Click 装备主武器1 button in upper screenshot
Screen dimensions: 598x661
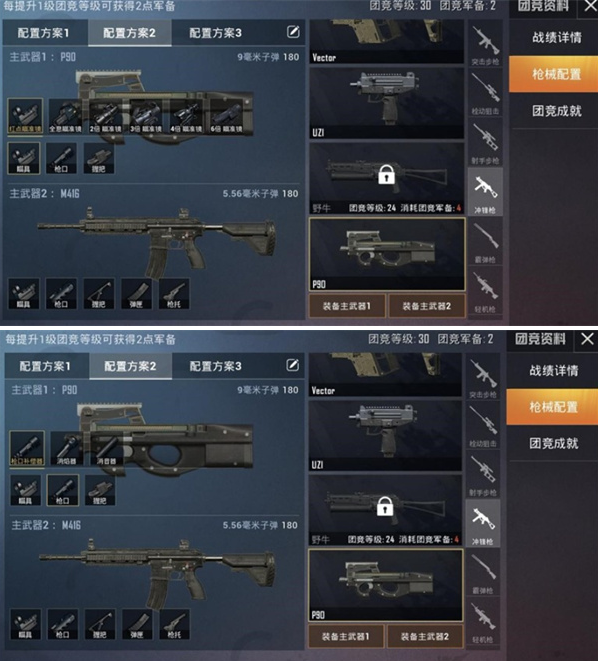[x=347, y=306]
